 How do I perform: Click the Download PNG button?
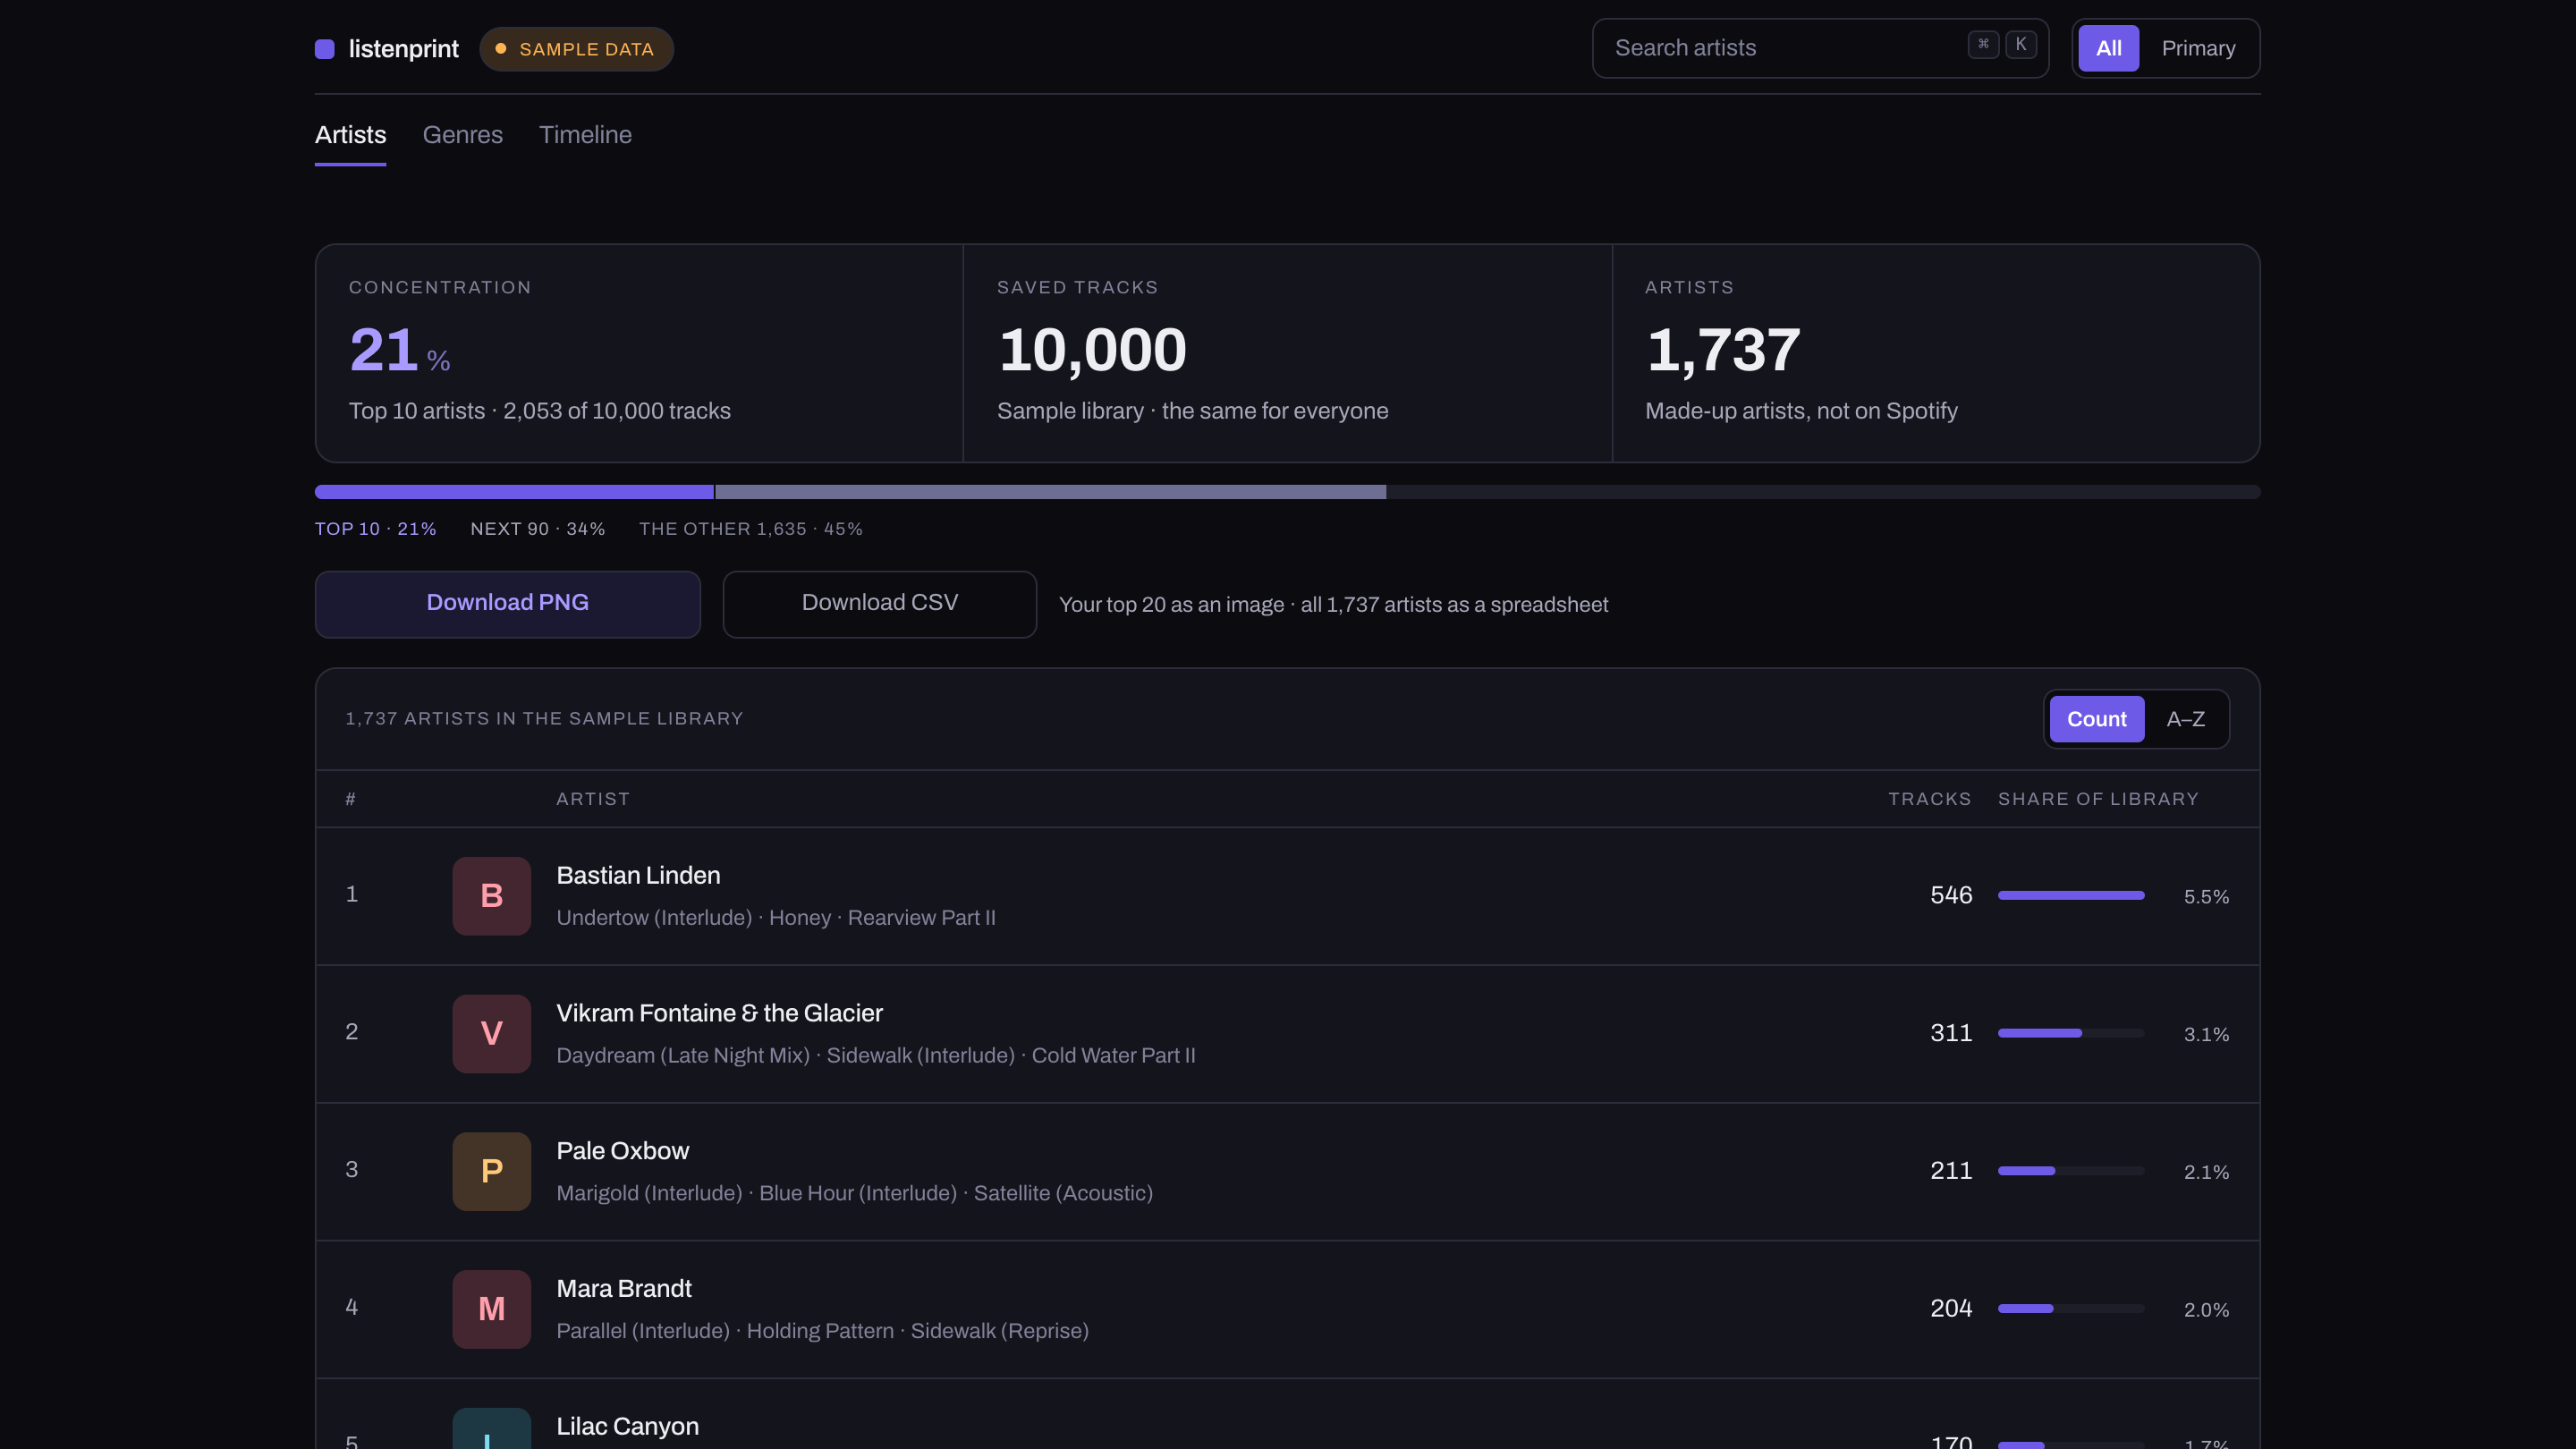tap(507, 604)
